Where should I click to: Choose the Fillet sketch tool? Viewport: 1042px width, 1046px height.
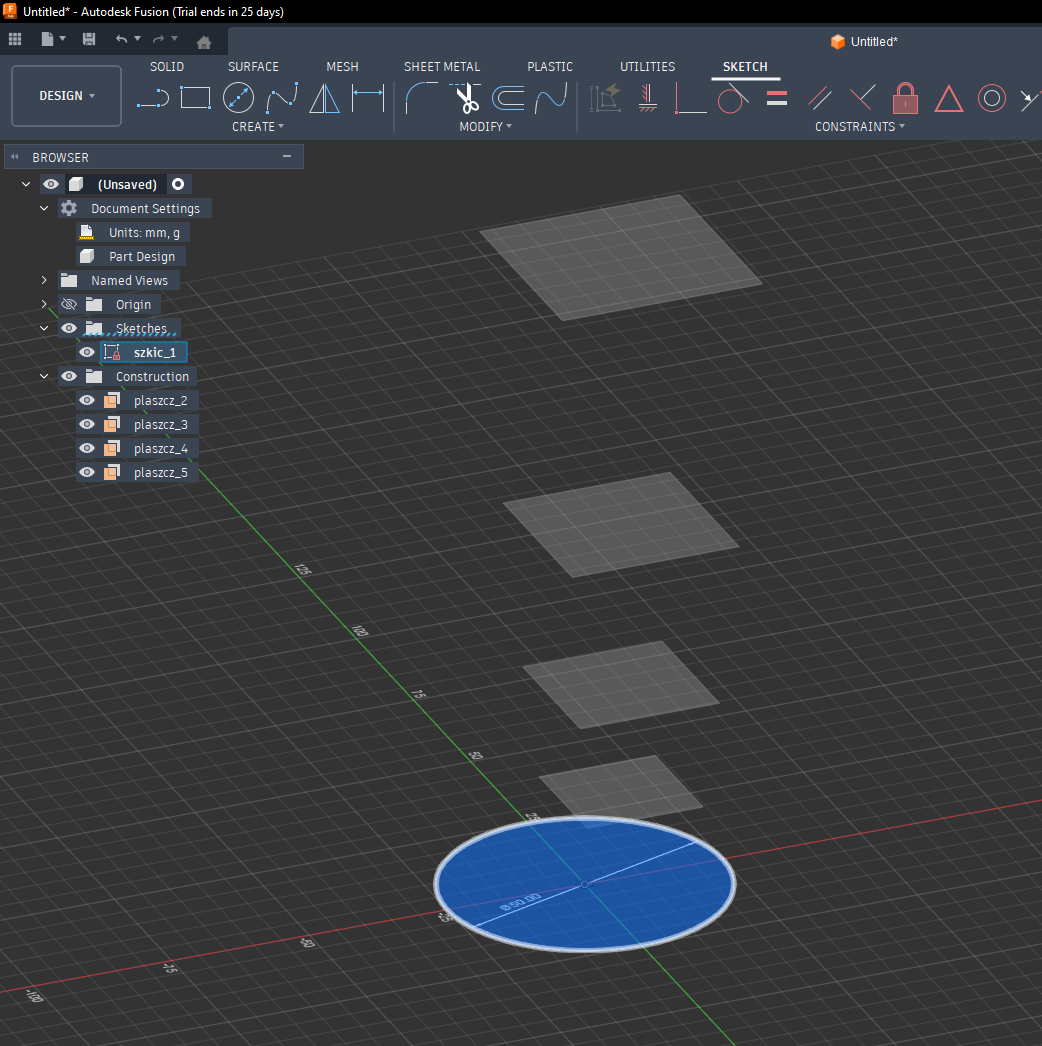pos(422,98)
